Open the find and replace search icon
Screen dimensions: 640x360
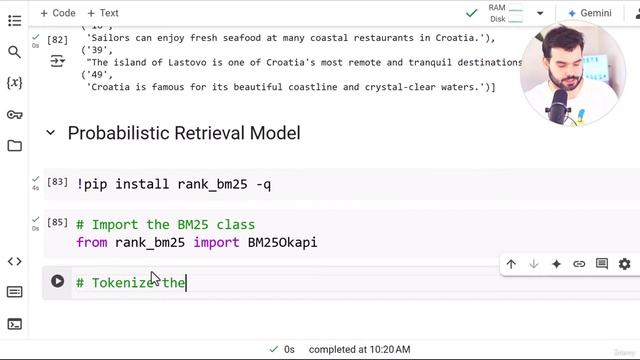[x=14, y=52]
